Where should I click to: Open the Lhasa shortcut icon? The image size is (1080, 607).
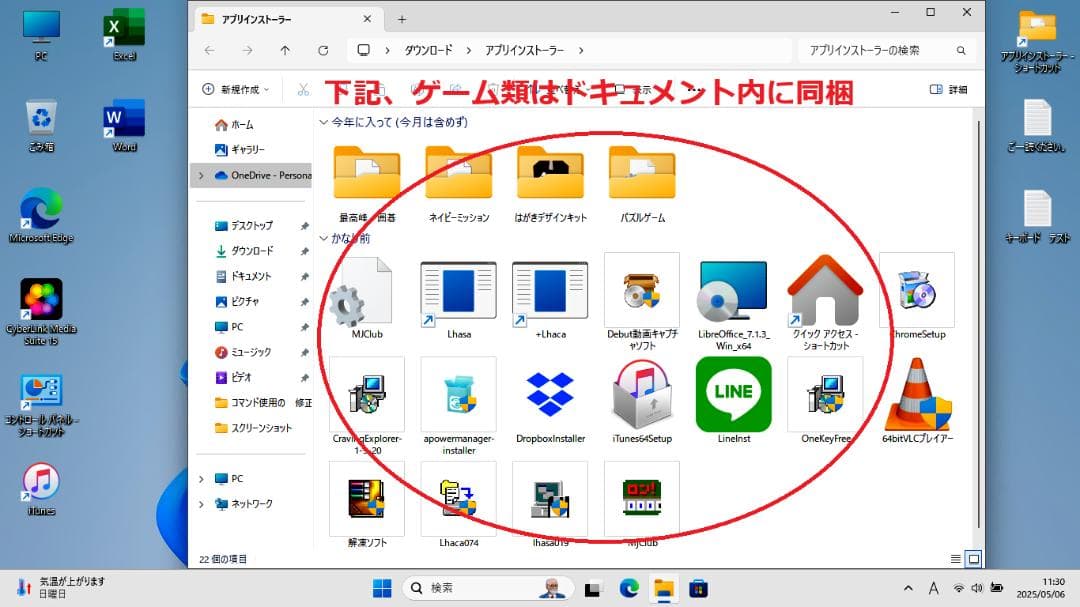pyautogui.click(x=459, y=292)
